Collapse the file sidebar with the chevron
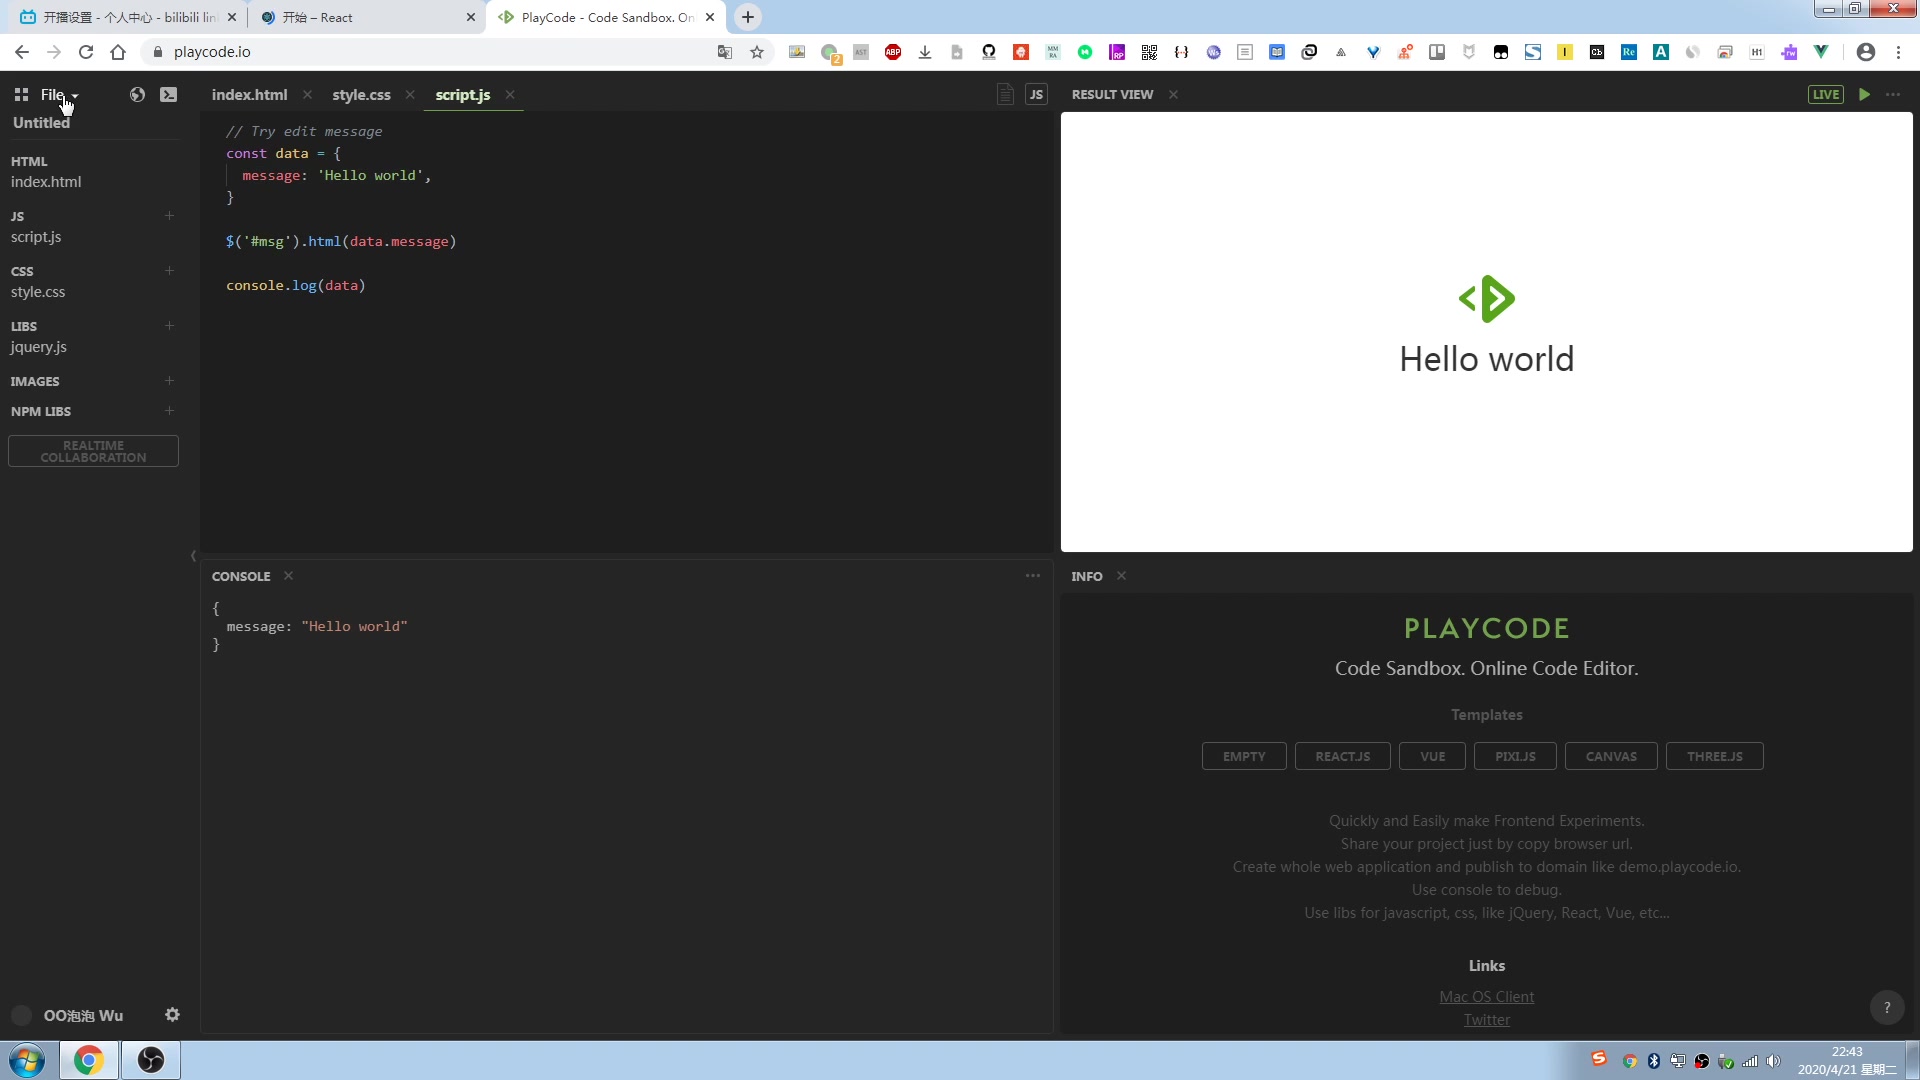 point(191,556)
